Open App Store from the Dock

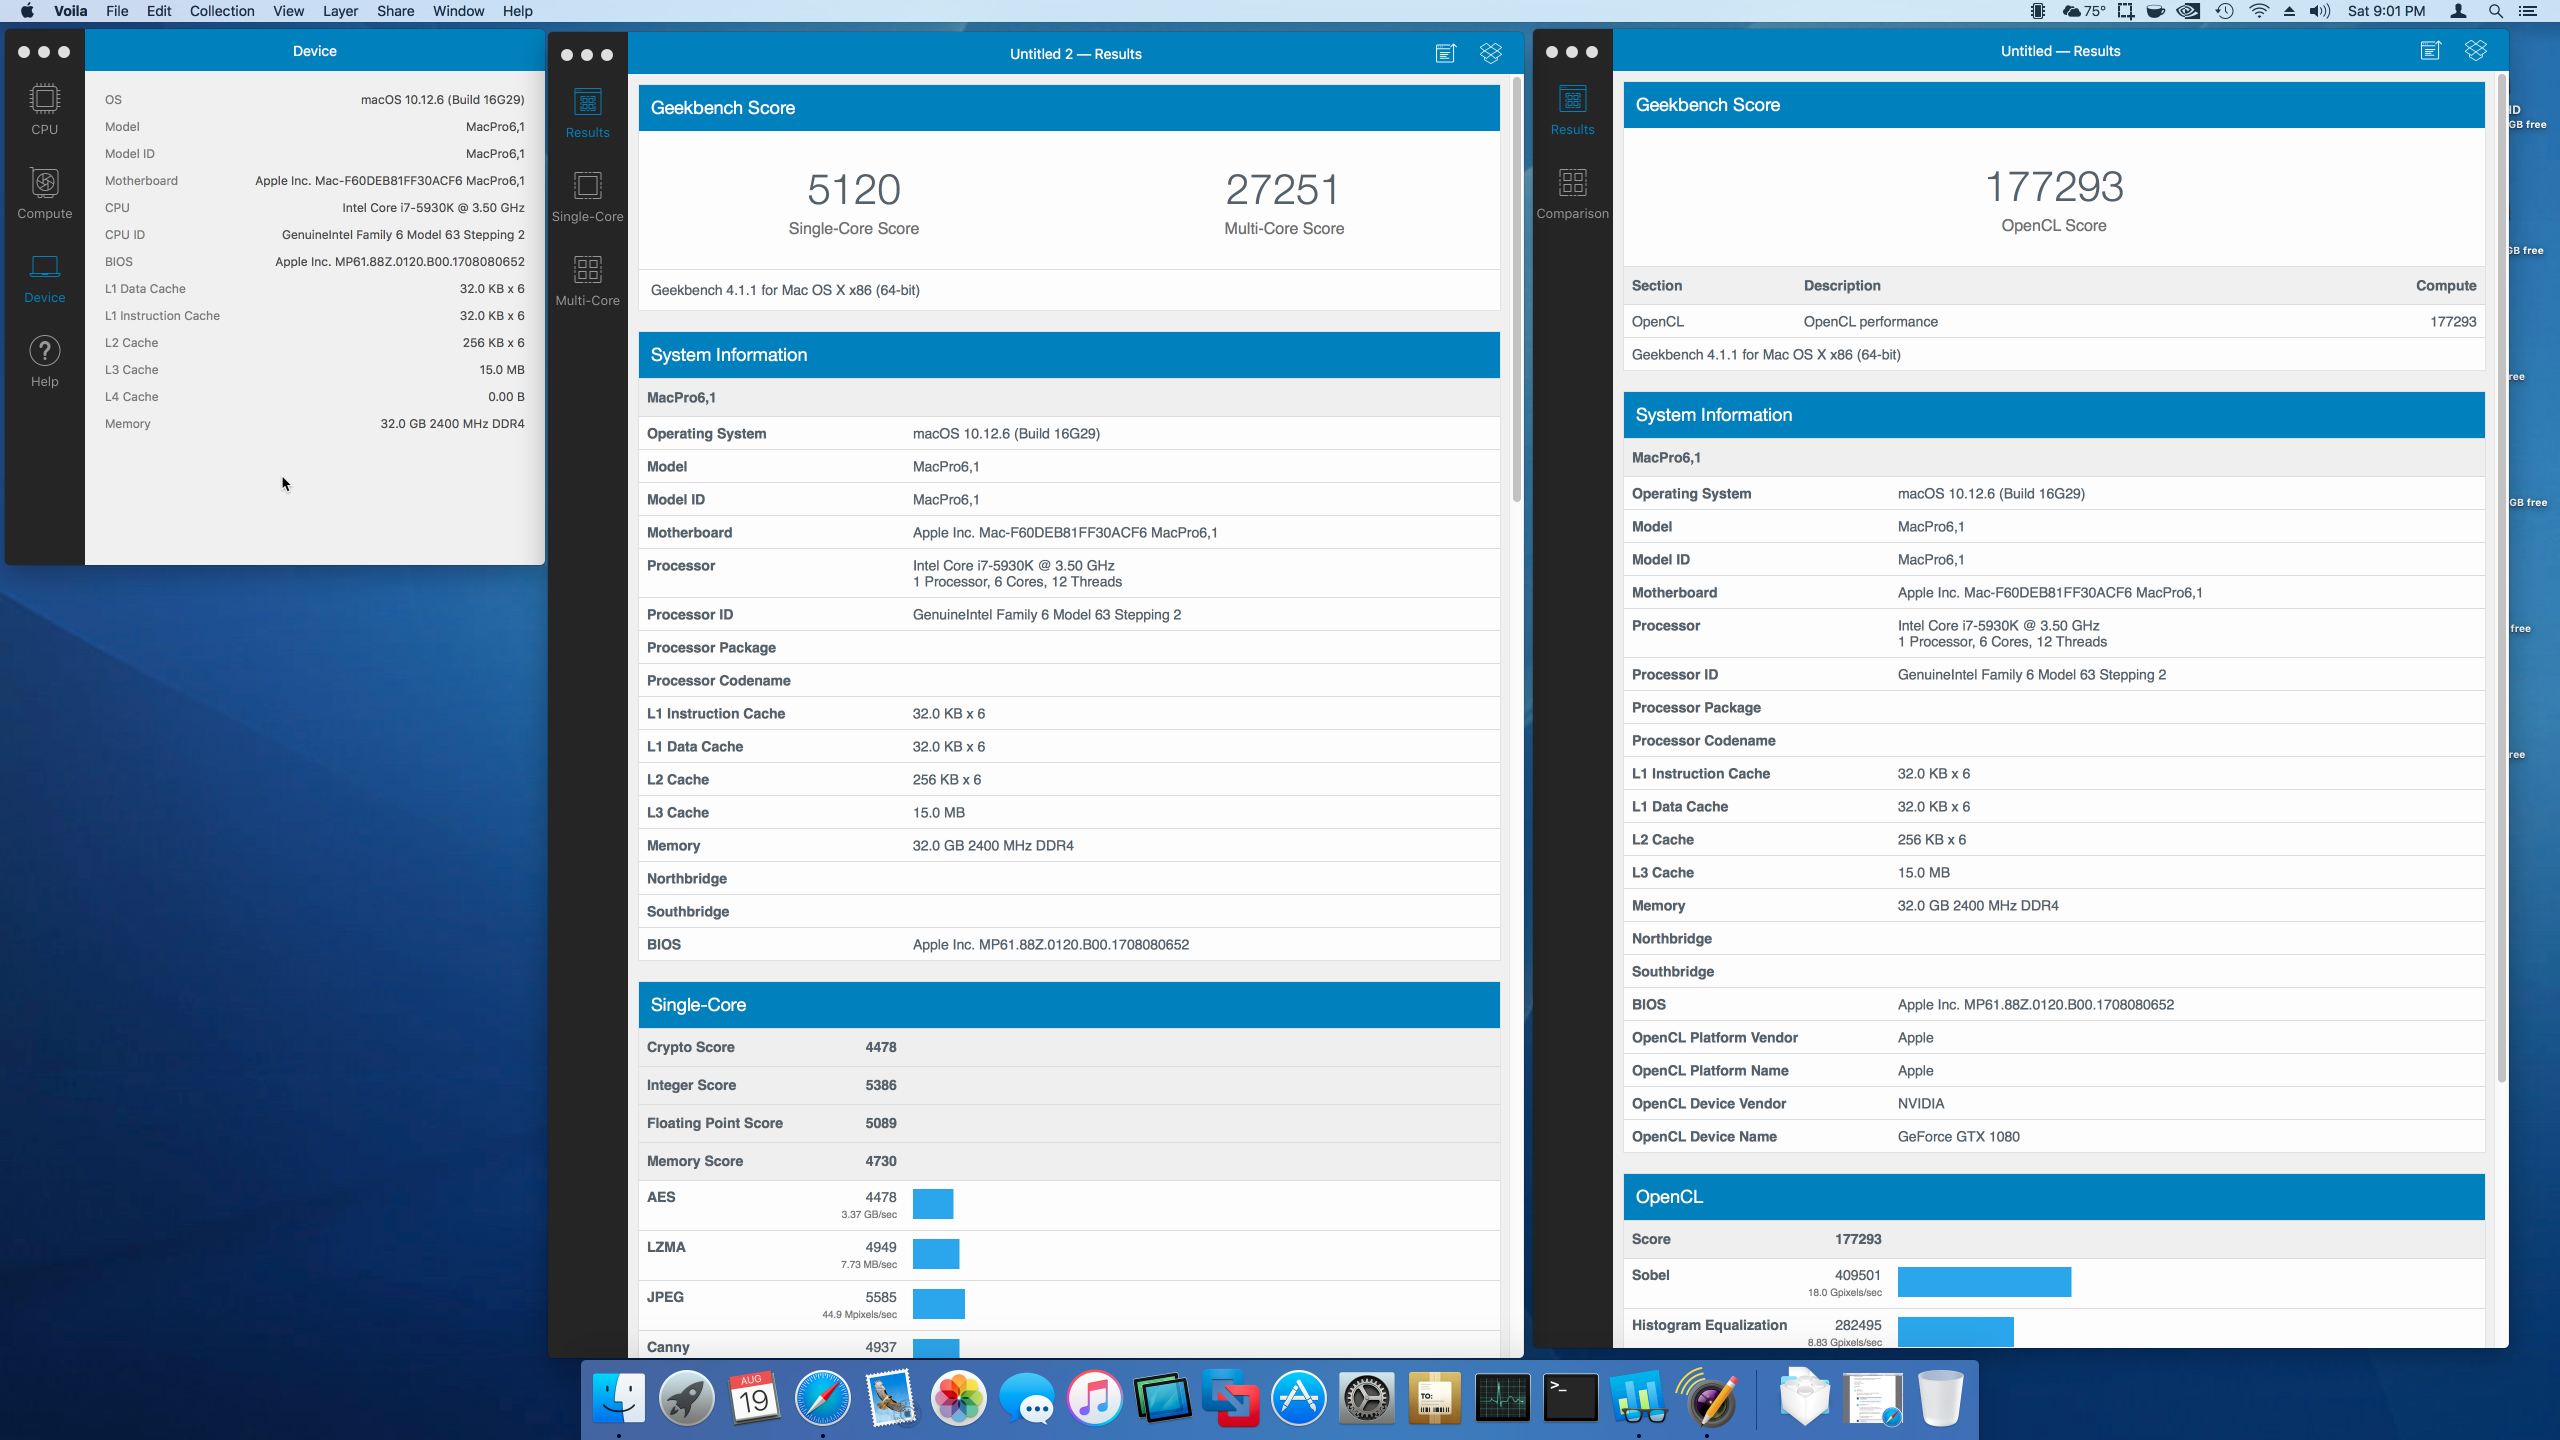1299,1398
